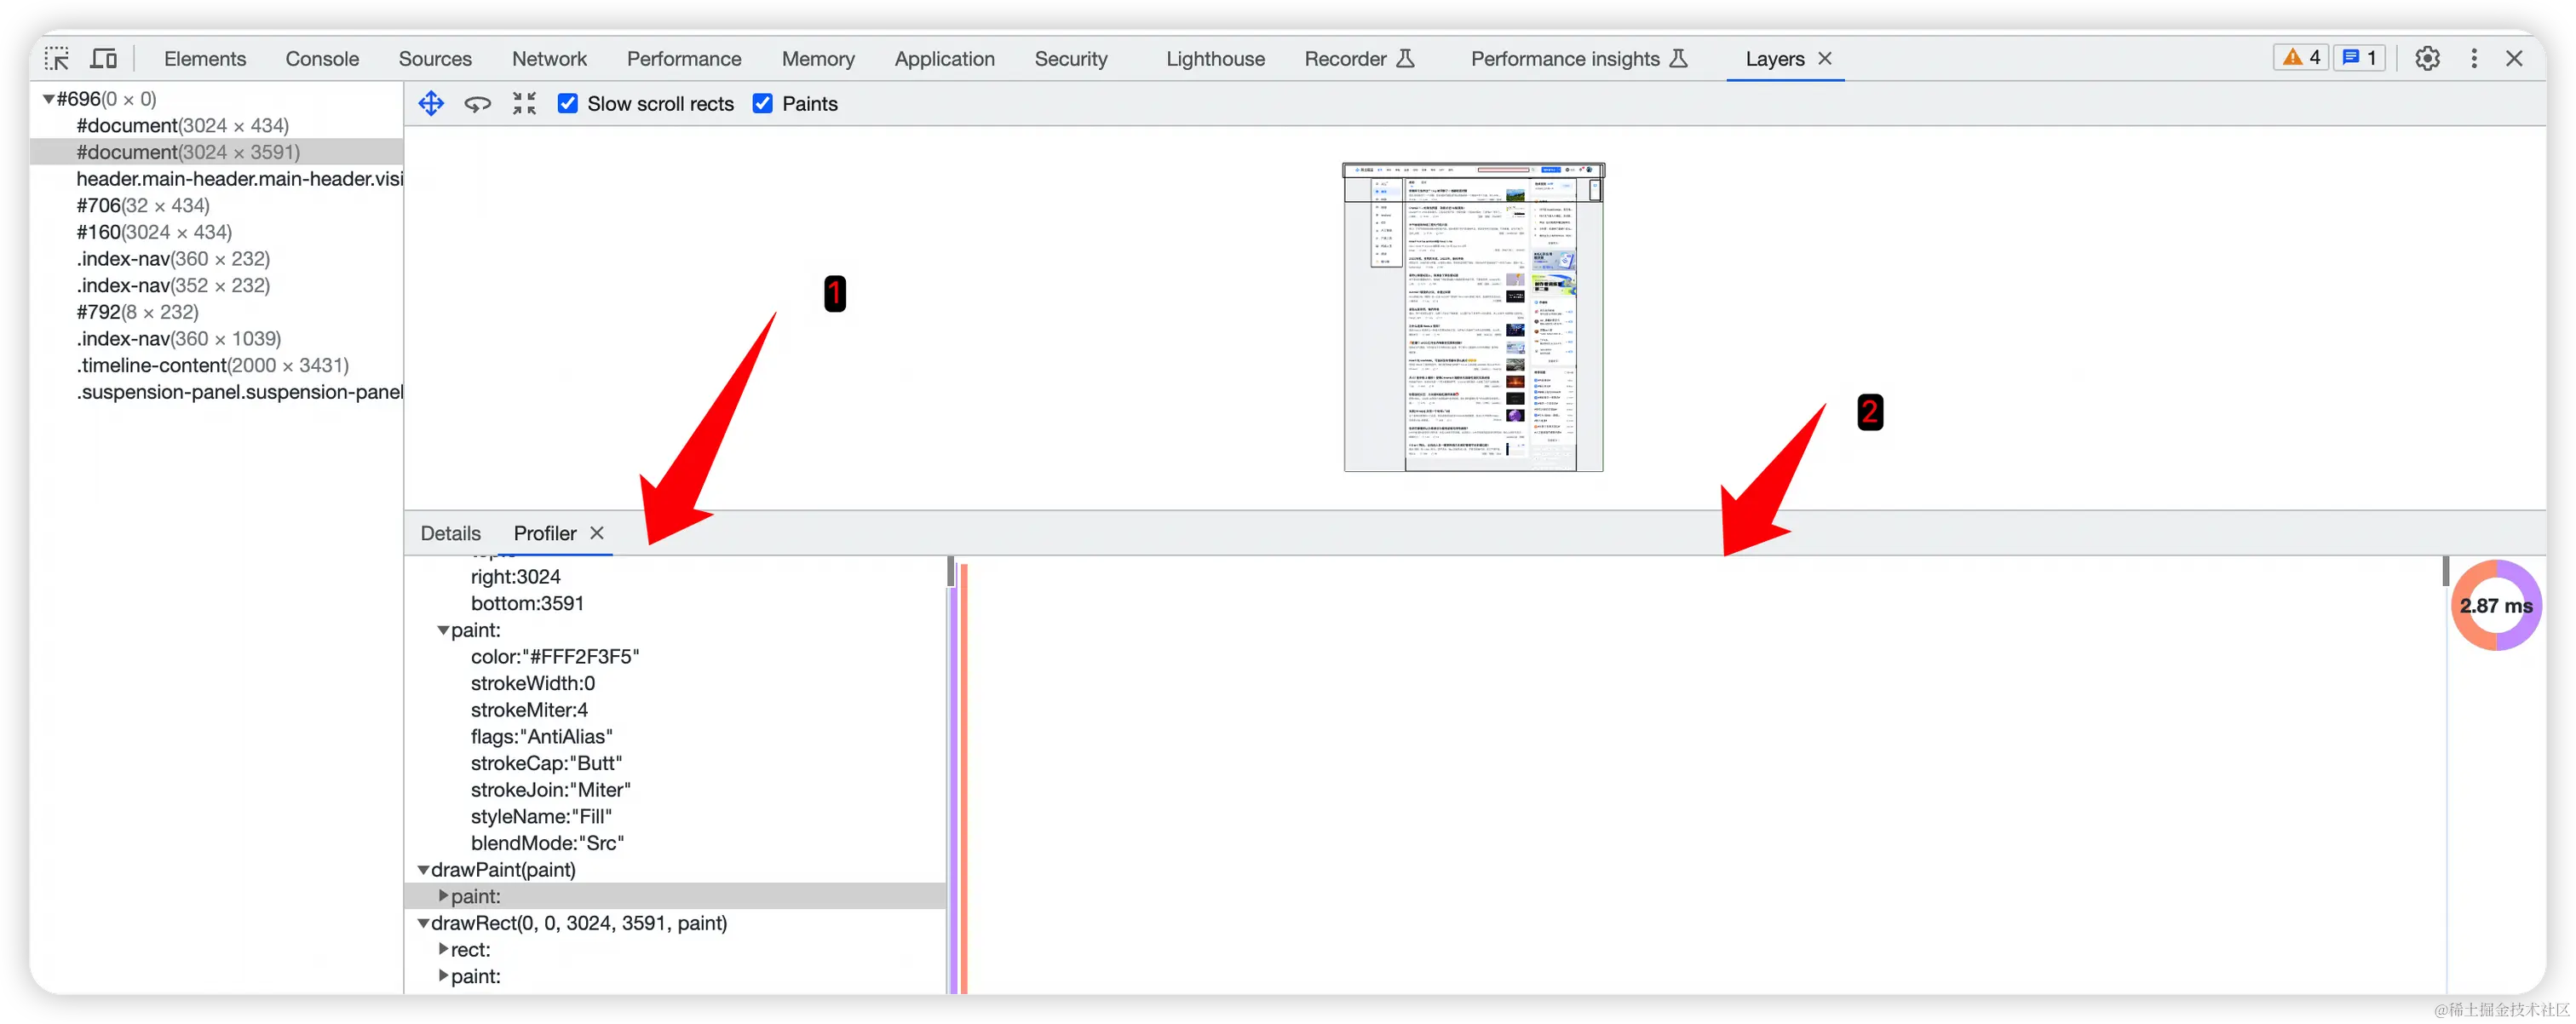Close the Profiler tab
The width and height of the screenshot is (2576, 1024).
tap(597, 533)
